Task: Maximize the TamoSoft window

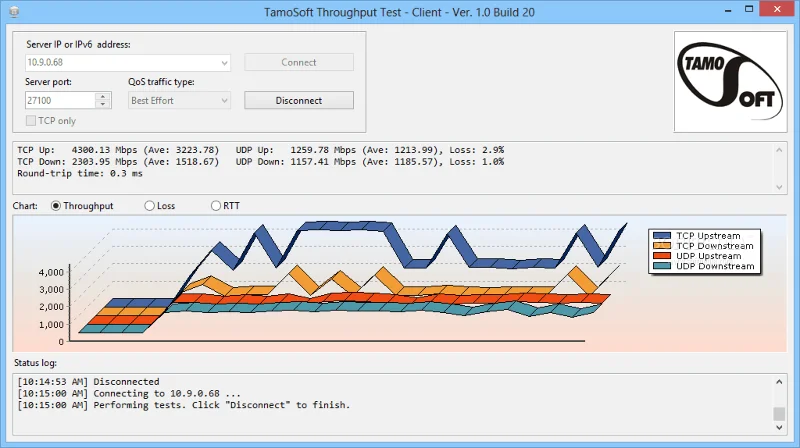Action: 749,9
